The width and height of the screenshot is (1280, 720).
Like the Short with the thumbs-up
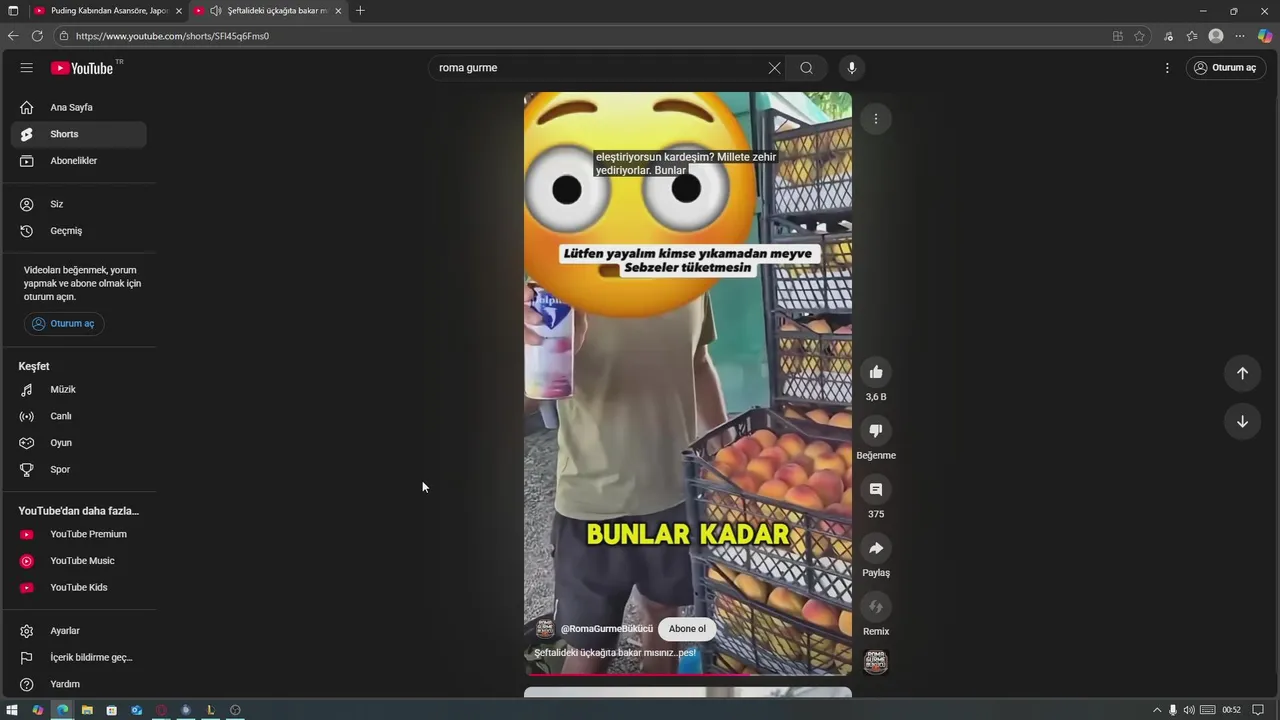pos(876,372)
